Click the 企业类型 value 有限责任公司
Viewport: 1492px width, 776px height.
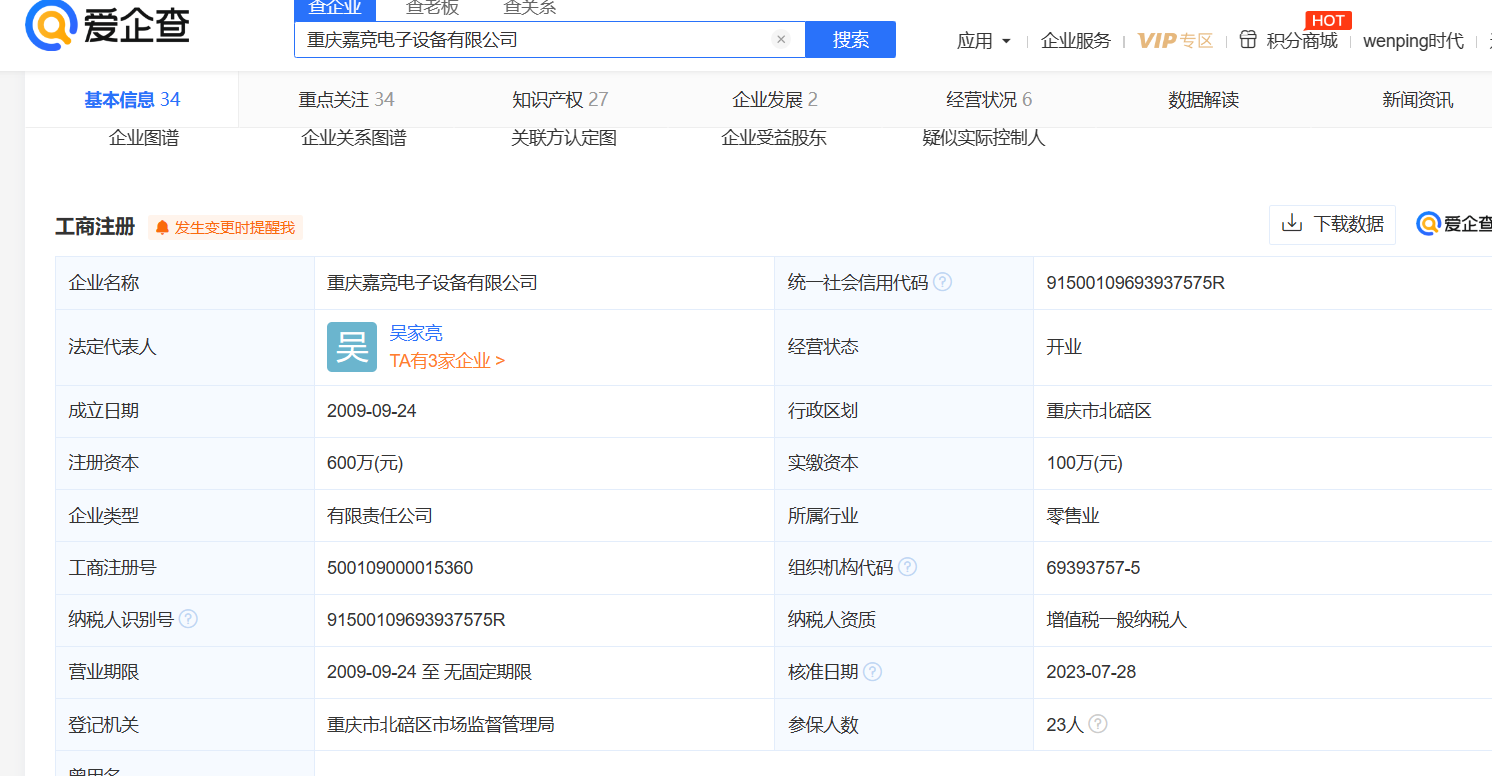point(380,516)
